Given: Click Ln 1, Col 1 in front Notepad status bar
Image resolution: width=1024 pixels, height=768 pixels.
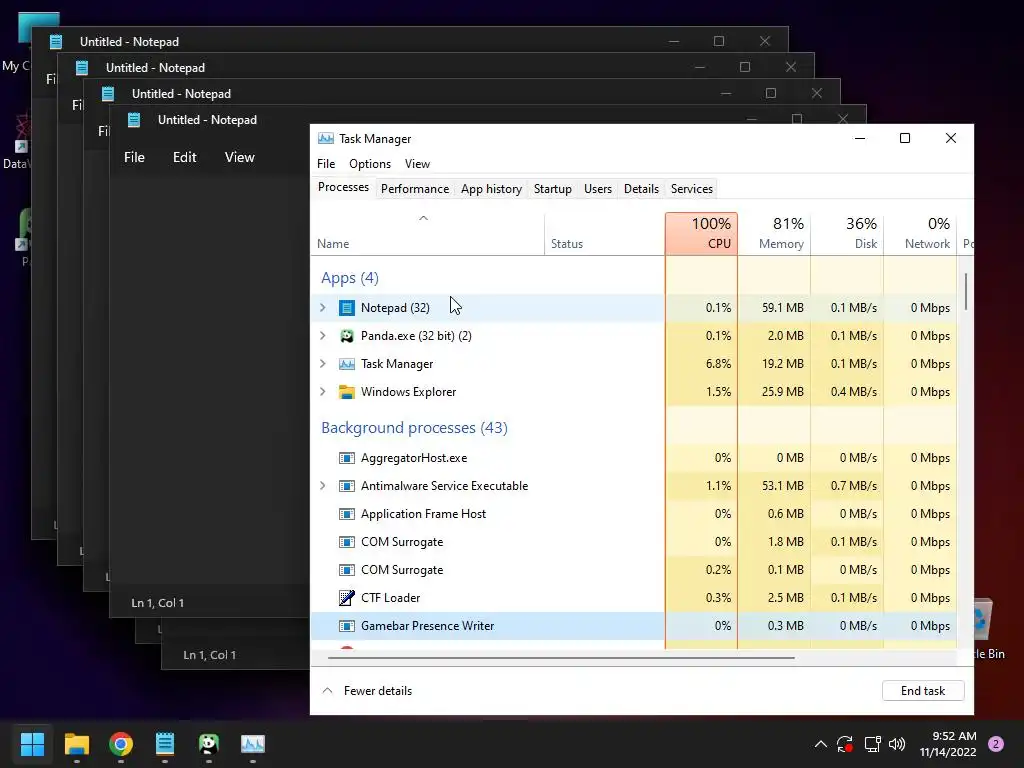Looking at the screenshot, I should 157,603.
